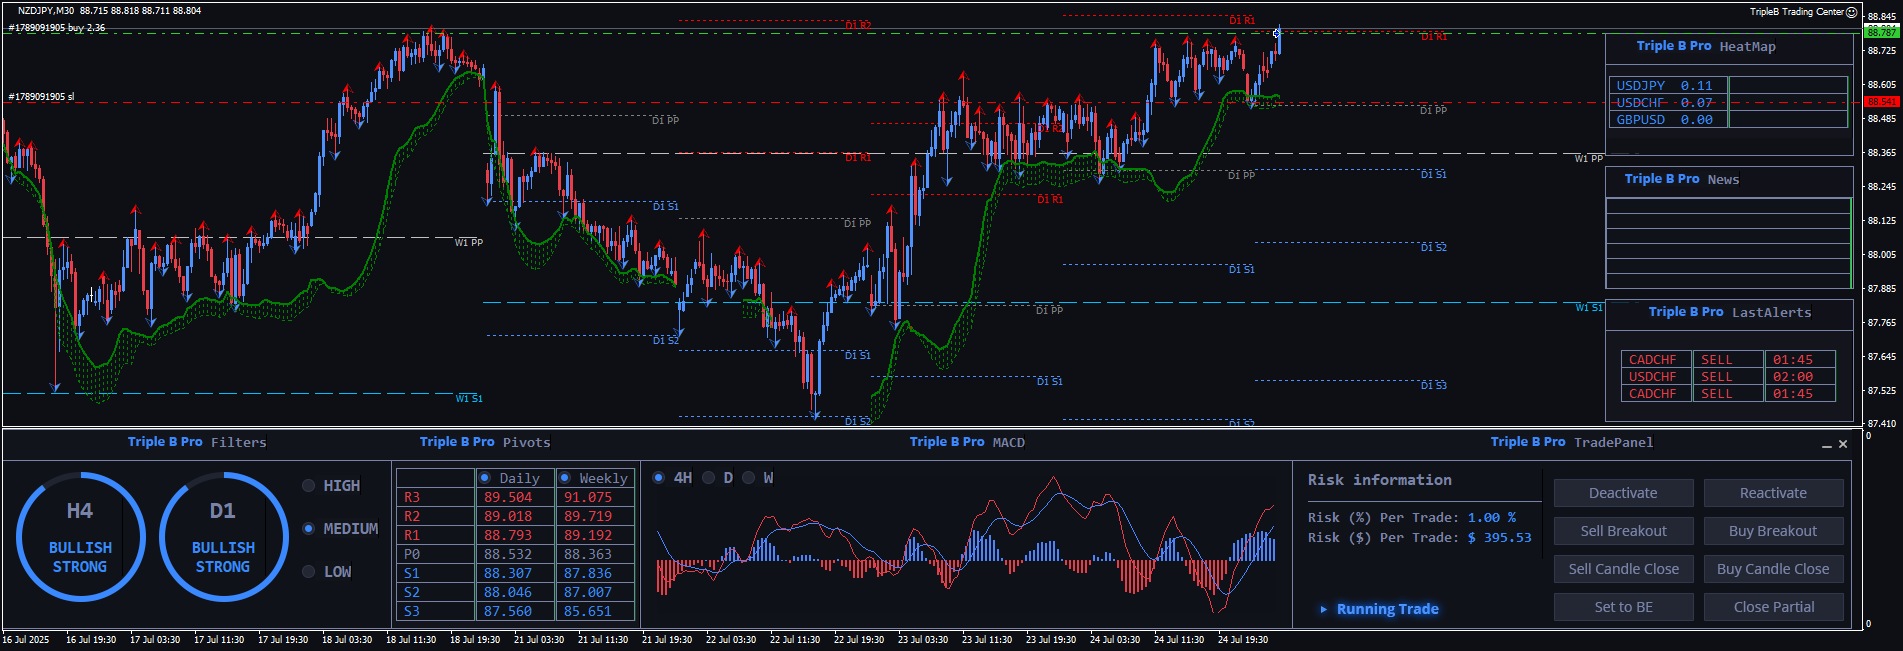Open the USDCHF SELL alert at 02:00
Screen dimensions: 1903x651
(1727, 377)
